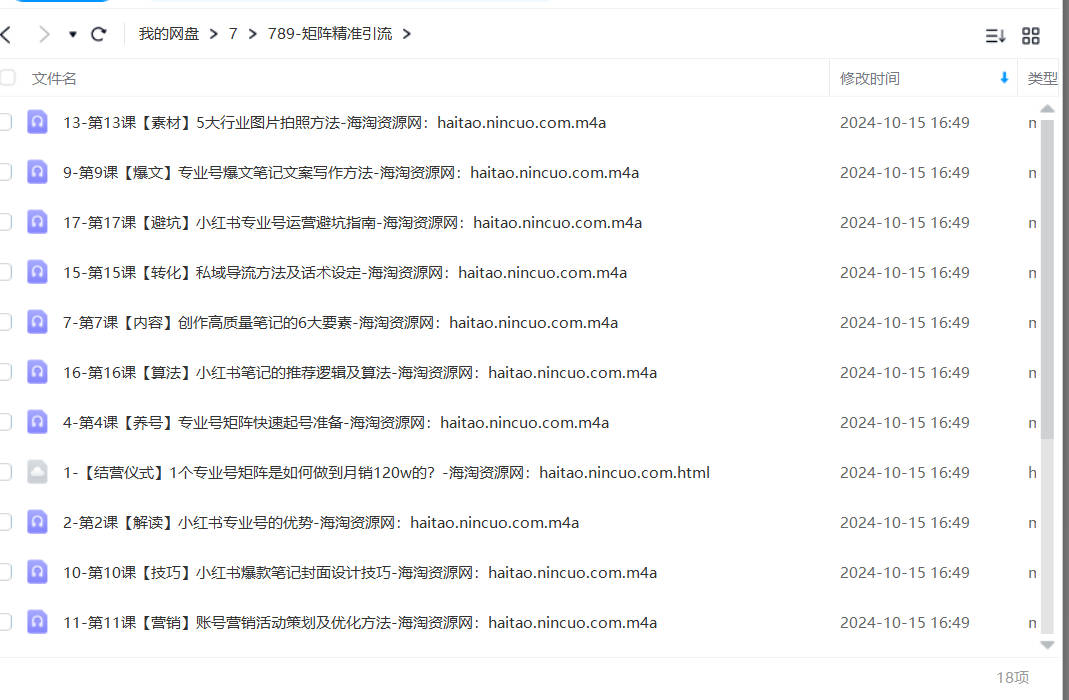The width and height of the screenshot is (1069, 700).
Task: Click audio icon of 7-第7课 file
Action: tap(37, 322)
